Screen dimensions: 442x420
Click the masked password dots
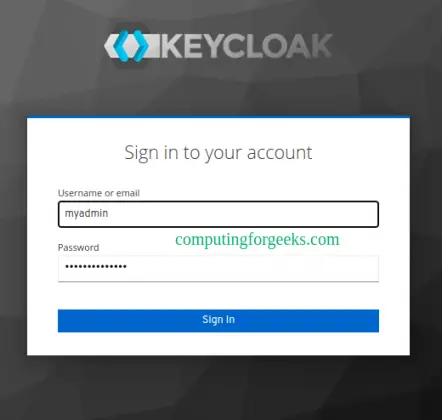coord(96,266)
